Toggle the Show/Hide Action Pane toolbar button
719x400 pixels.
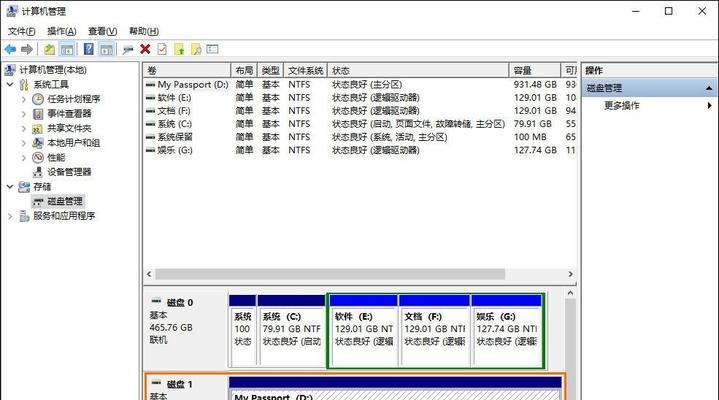[106, 49]
